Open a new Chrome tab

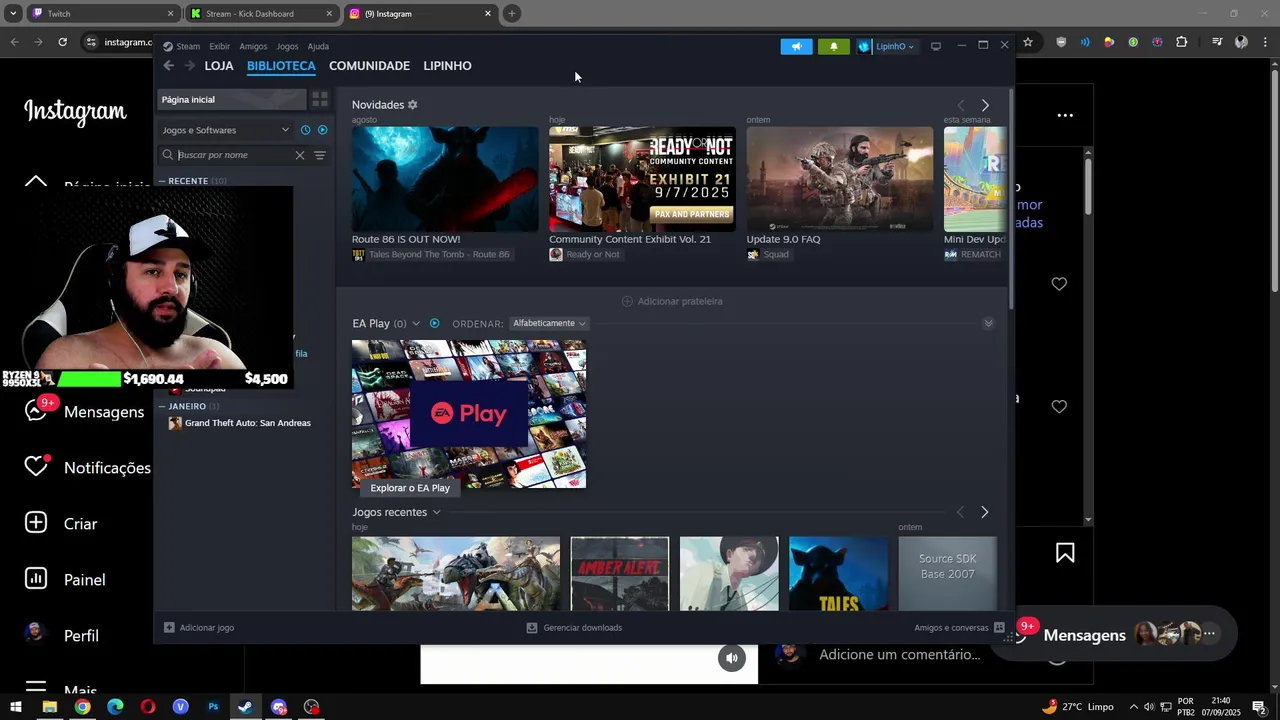(x=512, y=14)
